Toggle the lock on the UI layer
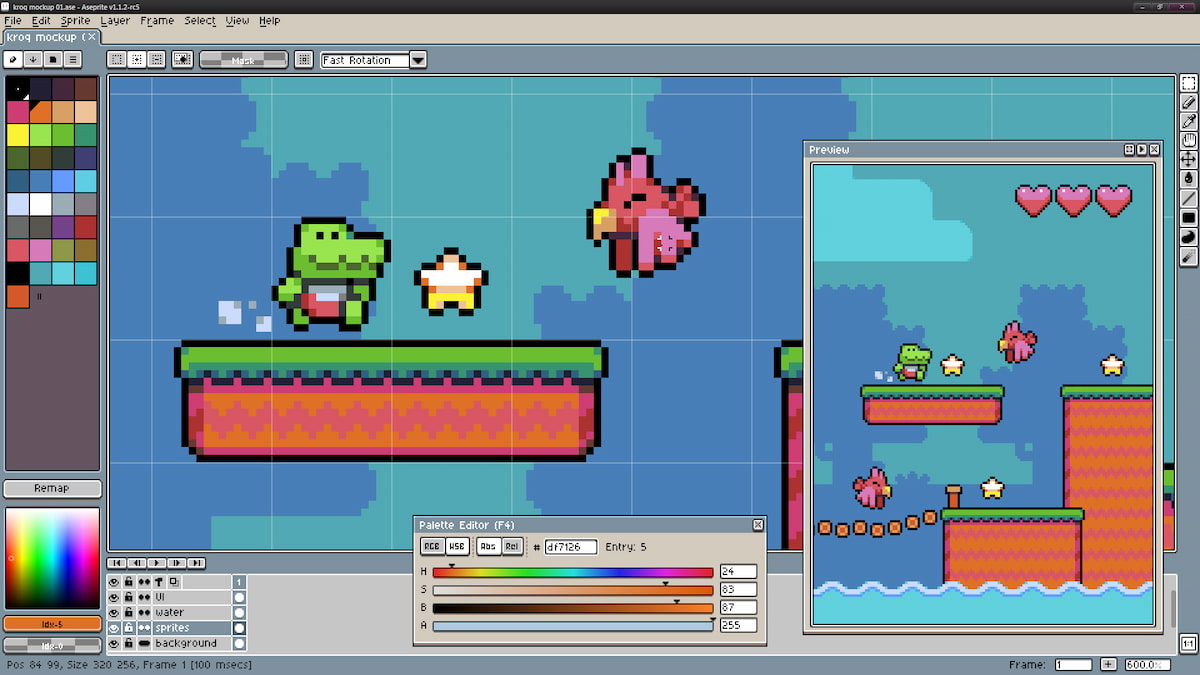This screenshot has width=1200, height=675. pos(129,596)
